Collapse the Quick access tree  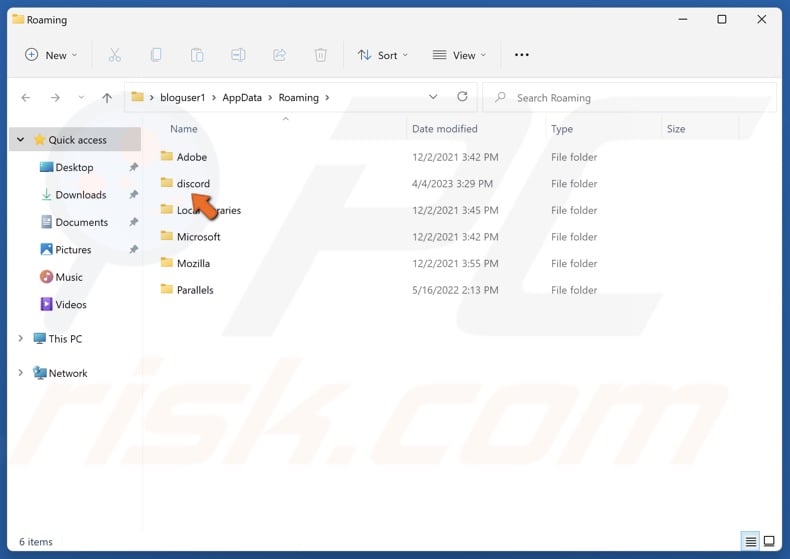(21, 139)
